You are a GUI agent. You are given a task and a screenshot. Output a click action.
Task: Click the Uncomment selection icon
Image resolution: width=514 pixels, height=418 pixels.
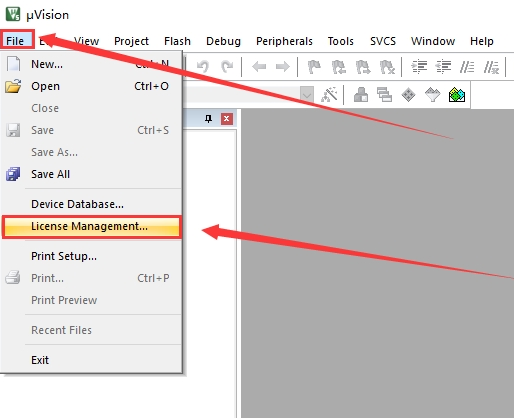tap(491, 67)
